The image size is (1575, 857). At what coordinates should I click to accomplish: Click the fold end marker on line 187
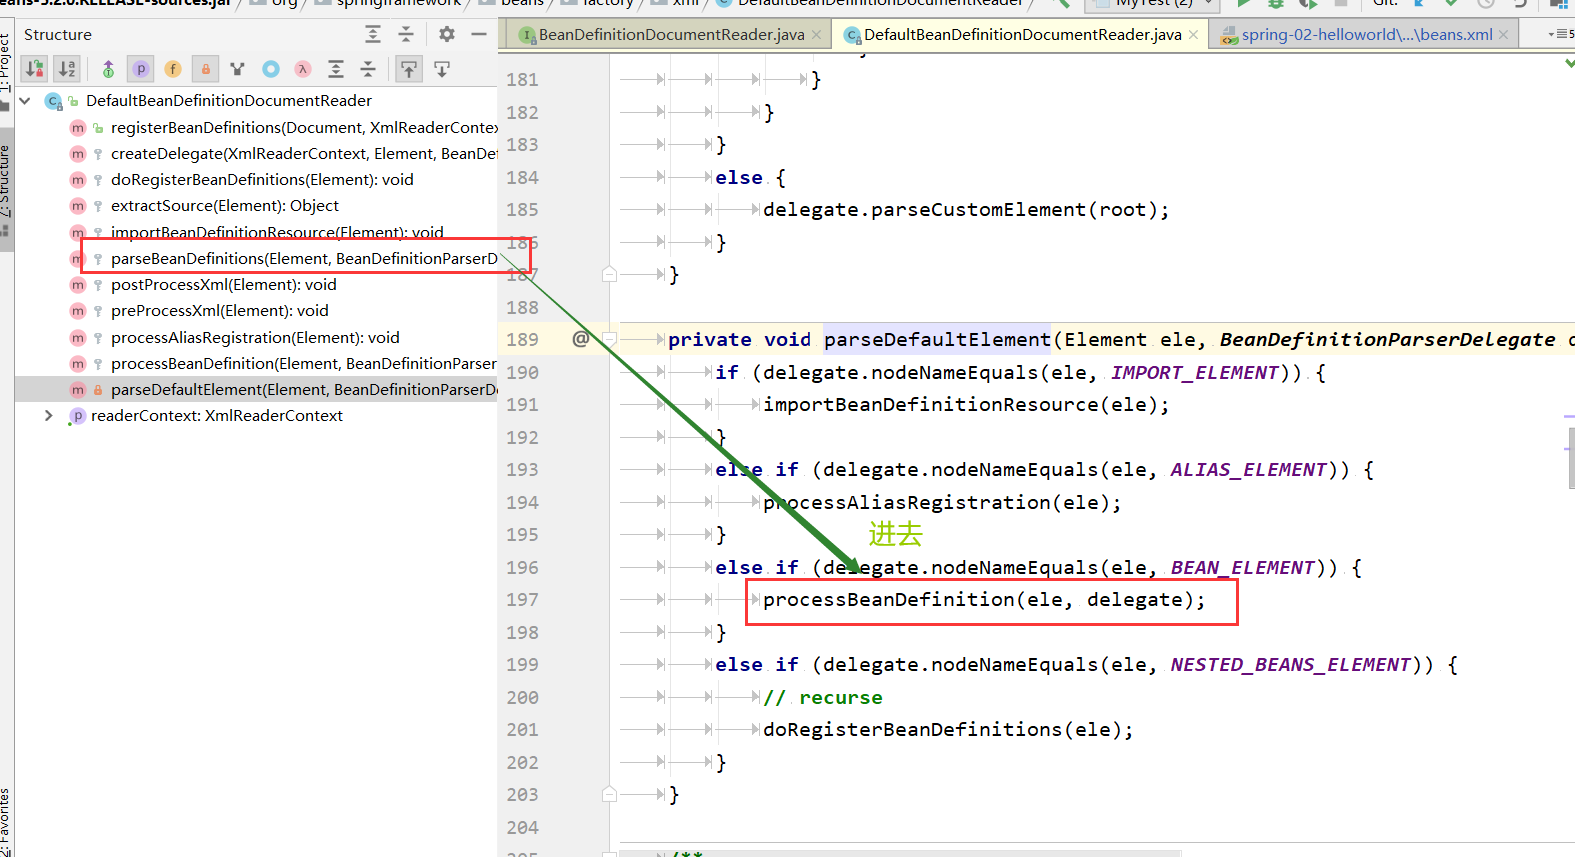(x=609, y=274)
